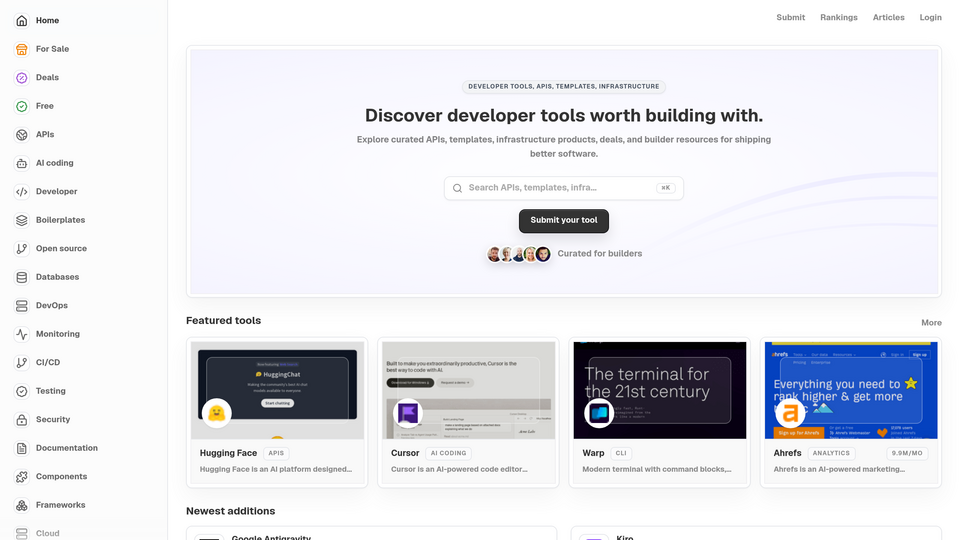Click the DevOps server icon
This screenshot has width=960, height=540.
click(21, 306)
